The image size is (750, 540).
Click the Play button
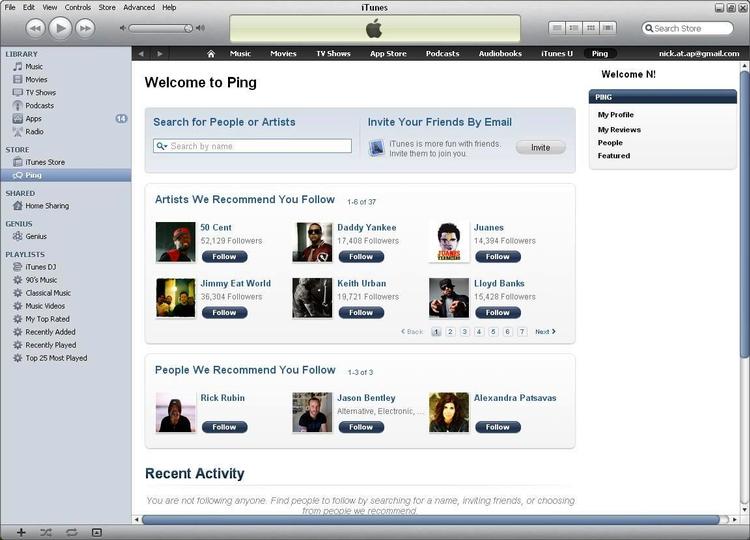point(60,28)
